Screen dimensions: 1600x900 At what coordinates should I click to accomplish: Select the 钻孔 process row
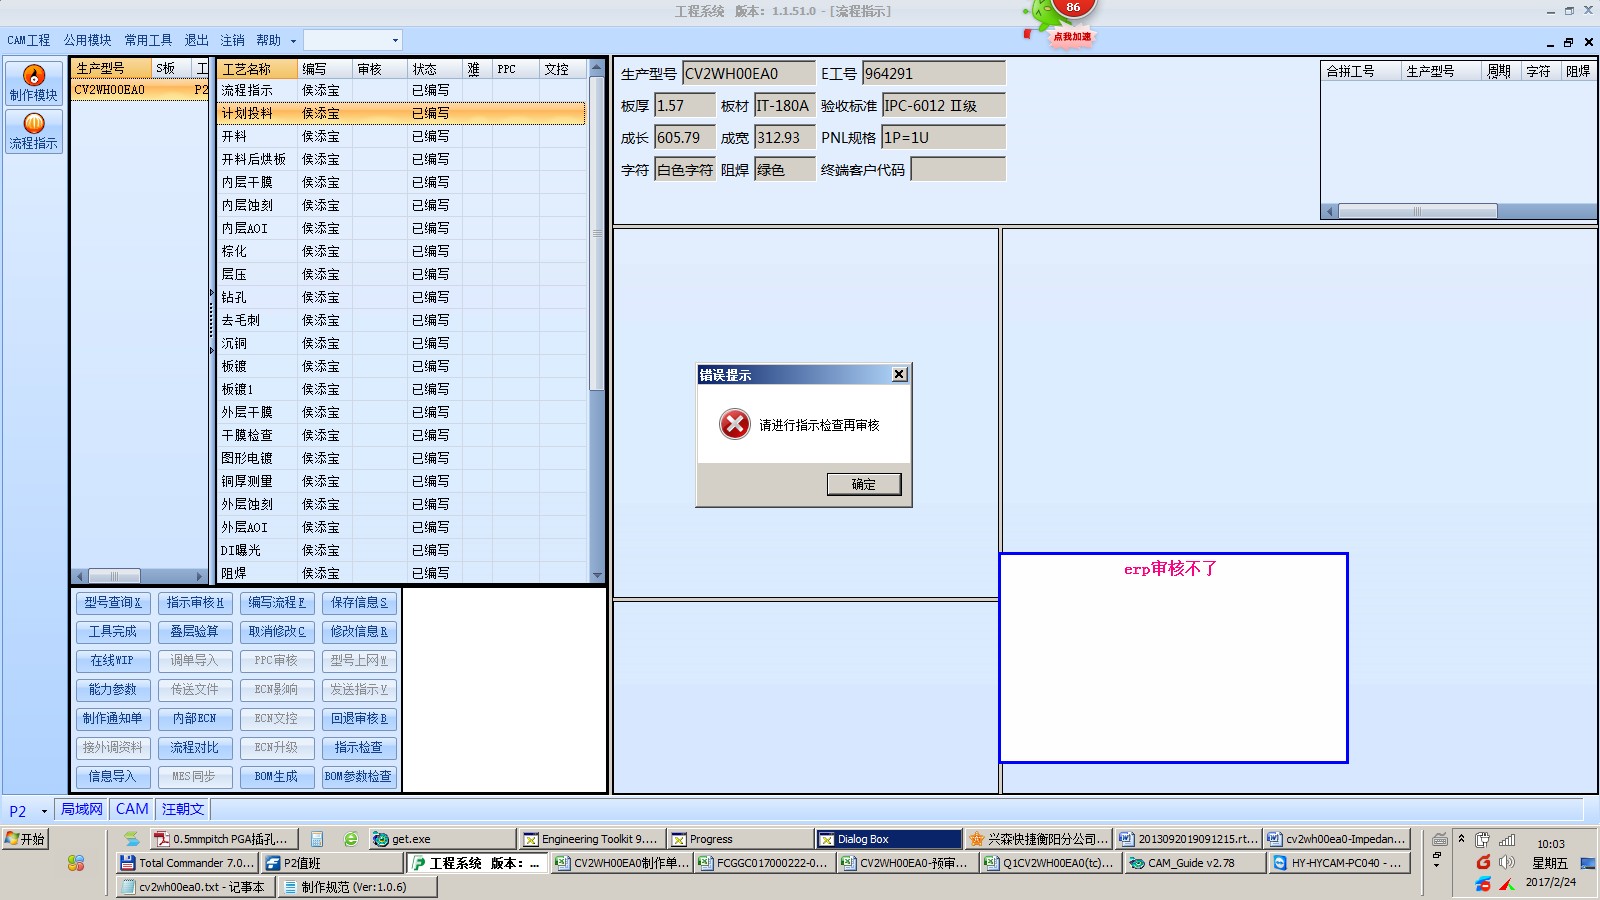click(x=401, y=297)
